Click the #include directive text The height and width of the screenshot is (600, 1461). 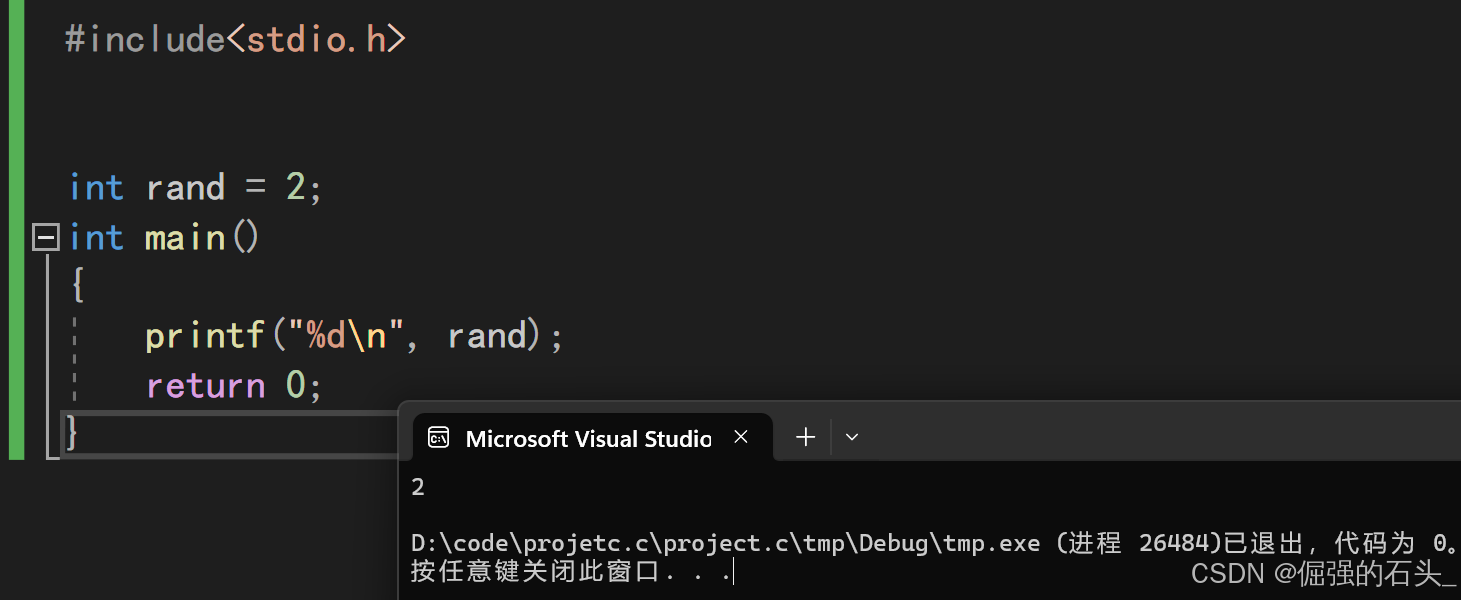point(145,39)
